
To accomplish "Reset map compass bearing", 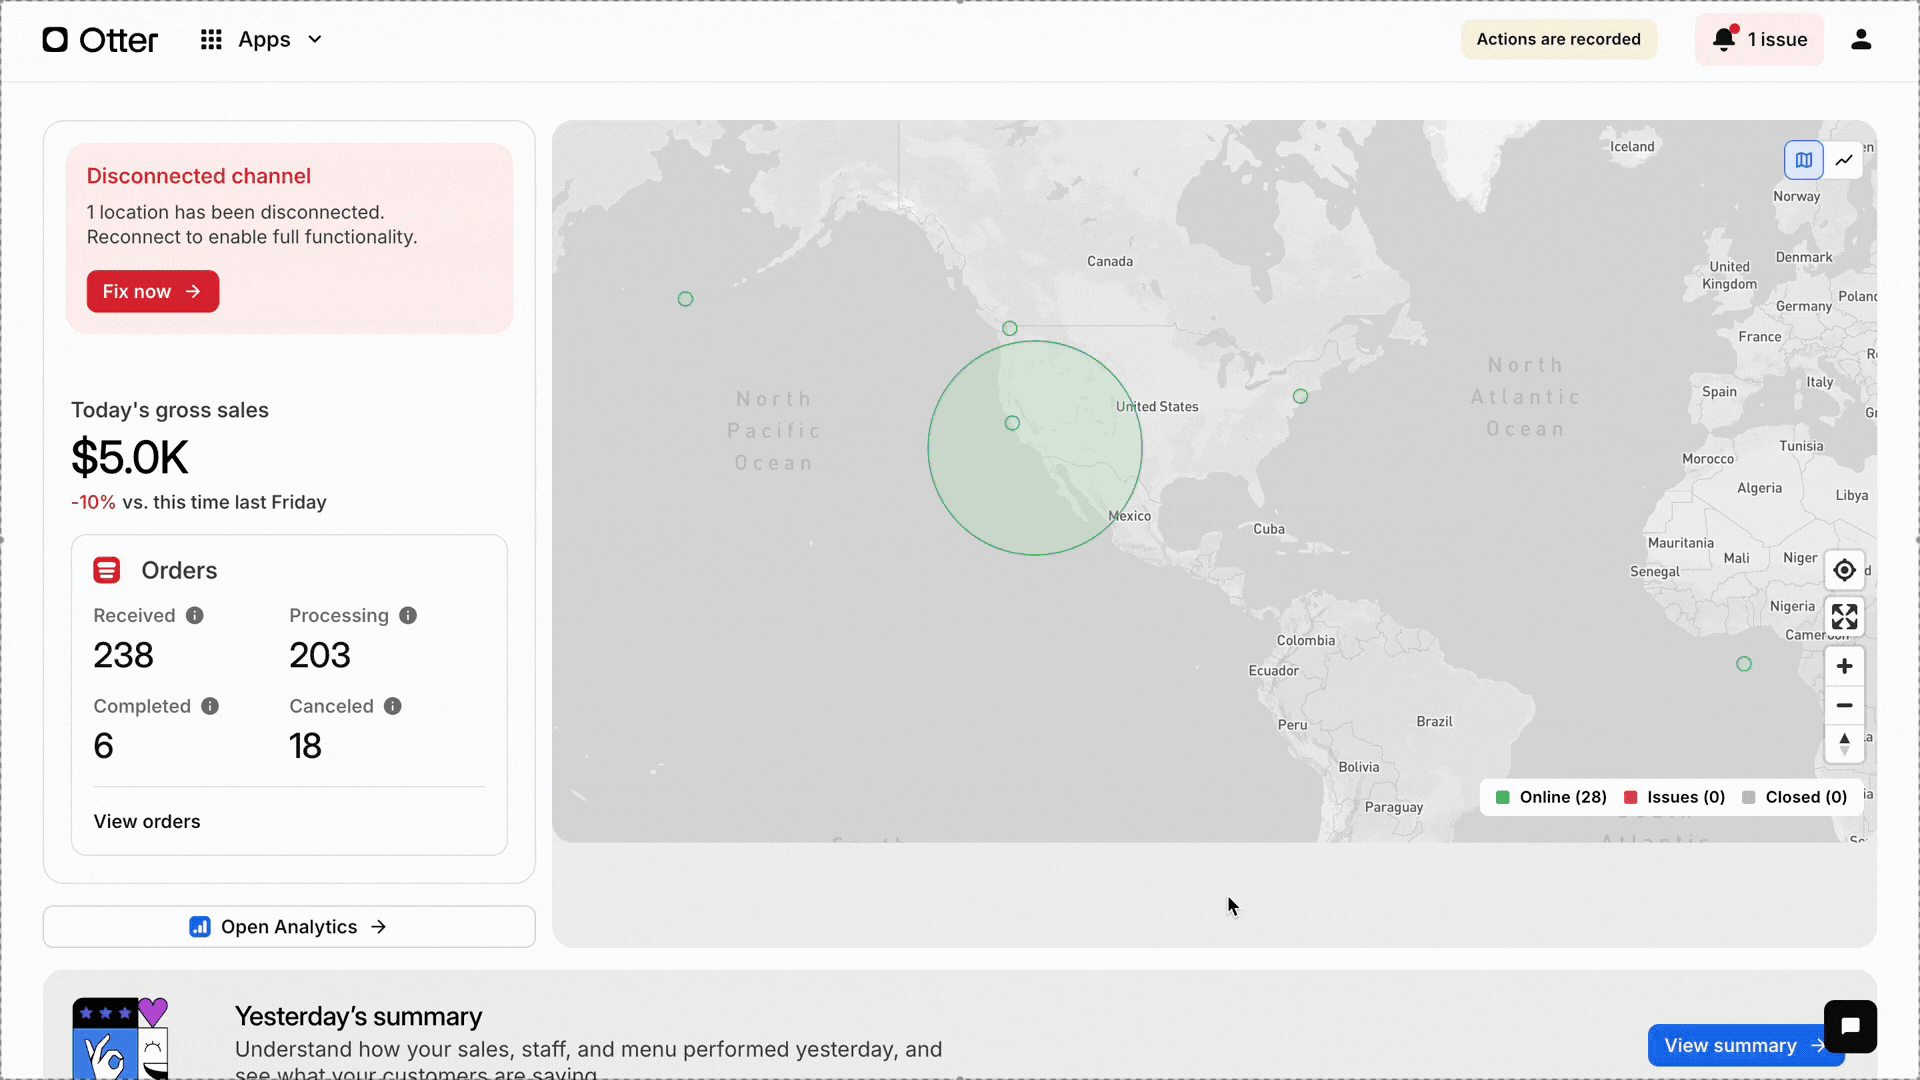I will [1845, 744].
